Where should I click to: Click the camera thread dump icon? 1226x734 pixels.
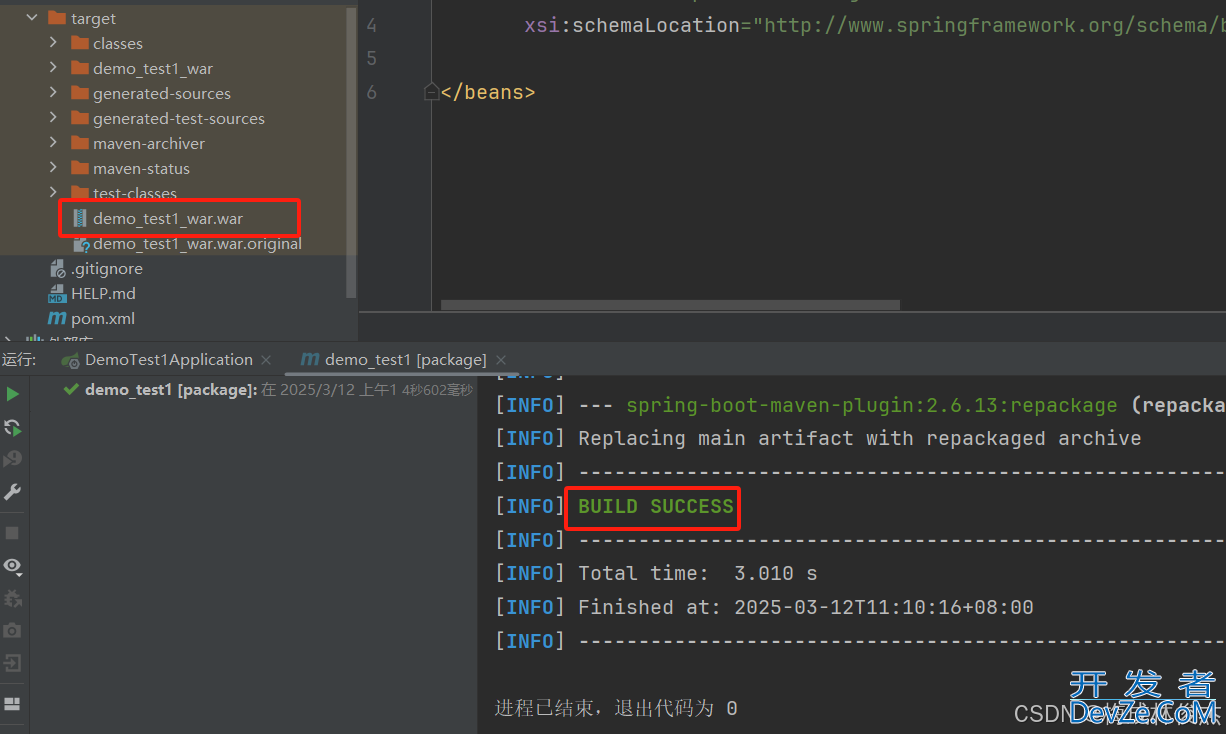12,631
